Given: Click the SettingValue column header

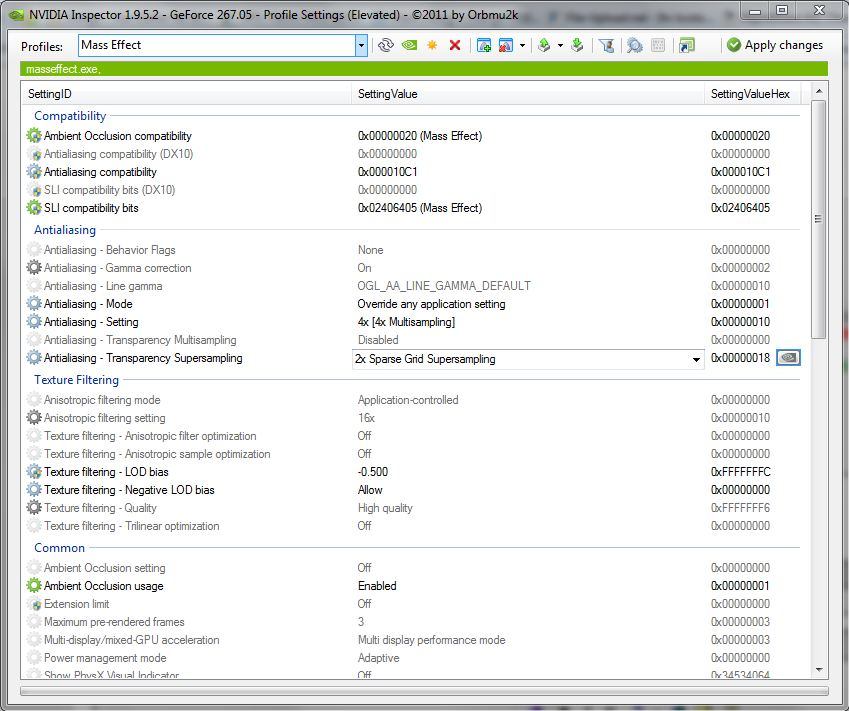Looking at the screenshot, I should (x=527, y=94).
